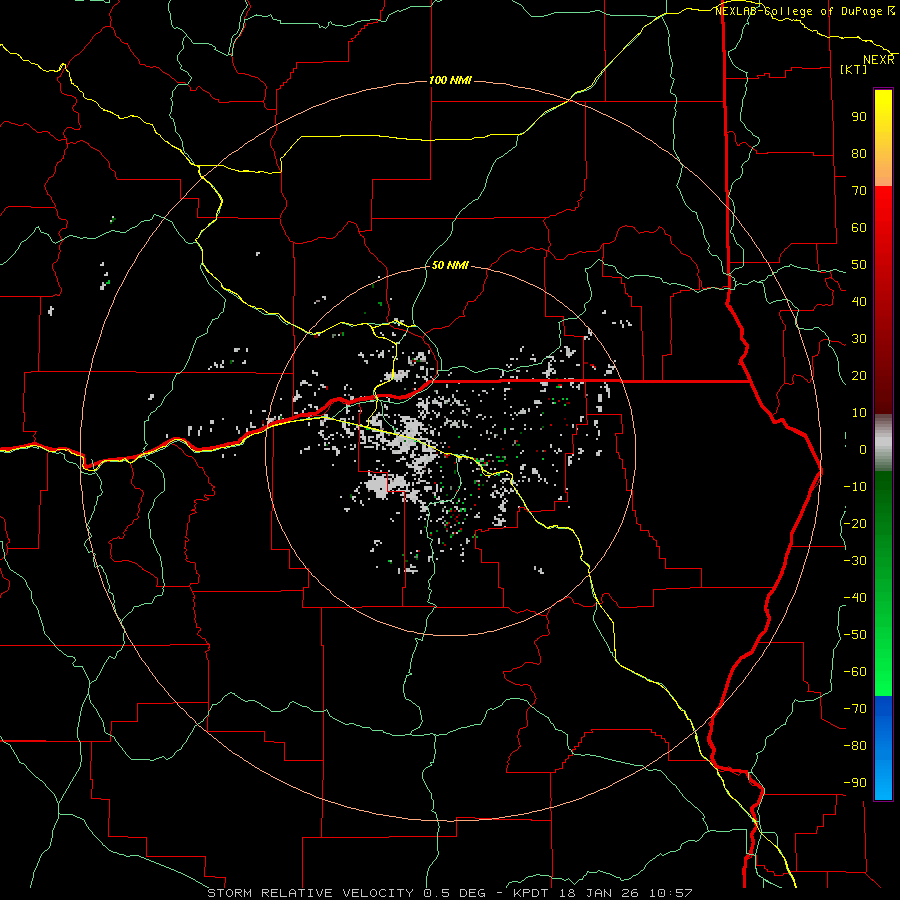Click the 40 value on velocity scale

click(x=859, y=301)
